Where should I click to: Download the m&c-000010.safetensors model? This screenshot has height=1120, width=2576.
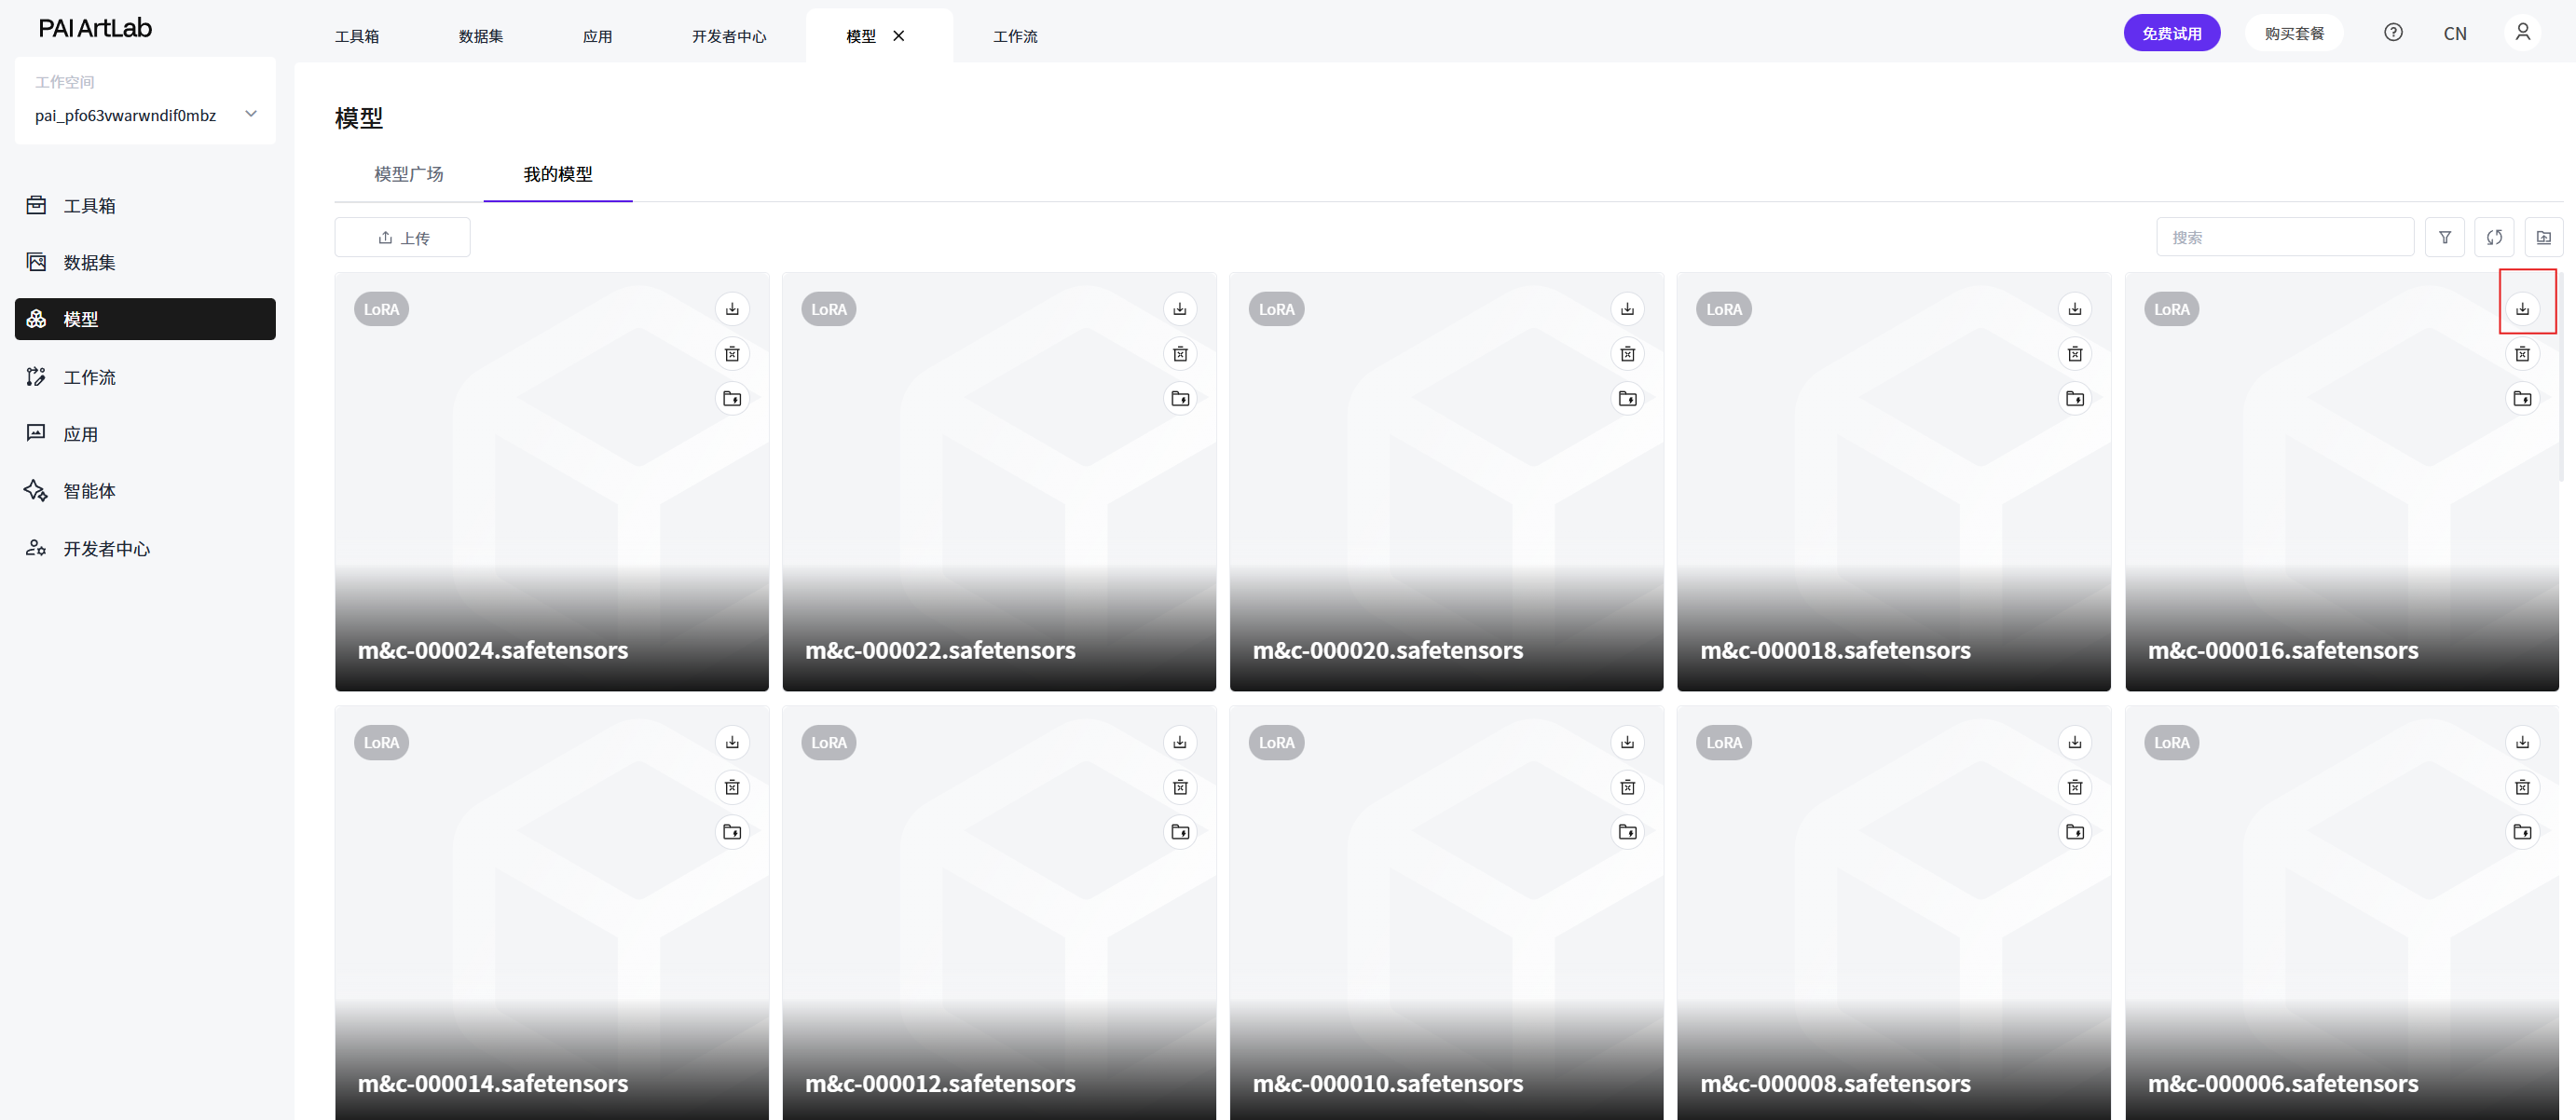pos(1627,742)
